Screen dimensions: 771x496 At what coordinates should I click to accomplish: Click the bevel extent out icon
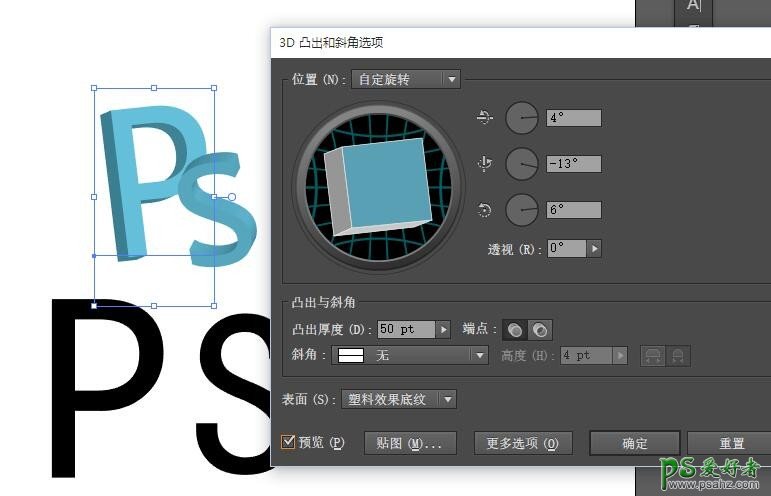pyautogui.click(x=655, y=356)
